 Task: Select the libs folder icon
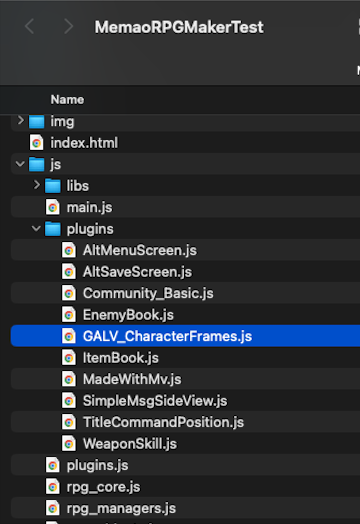(52, 186)
